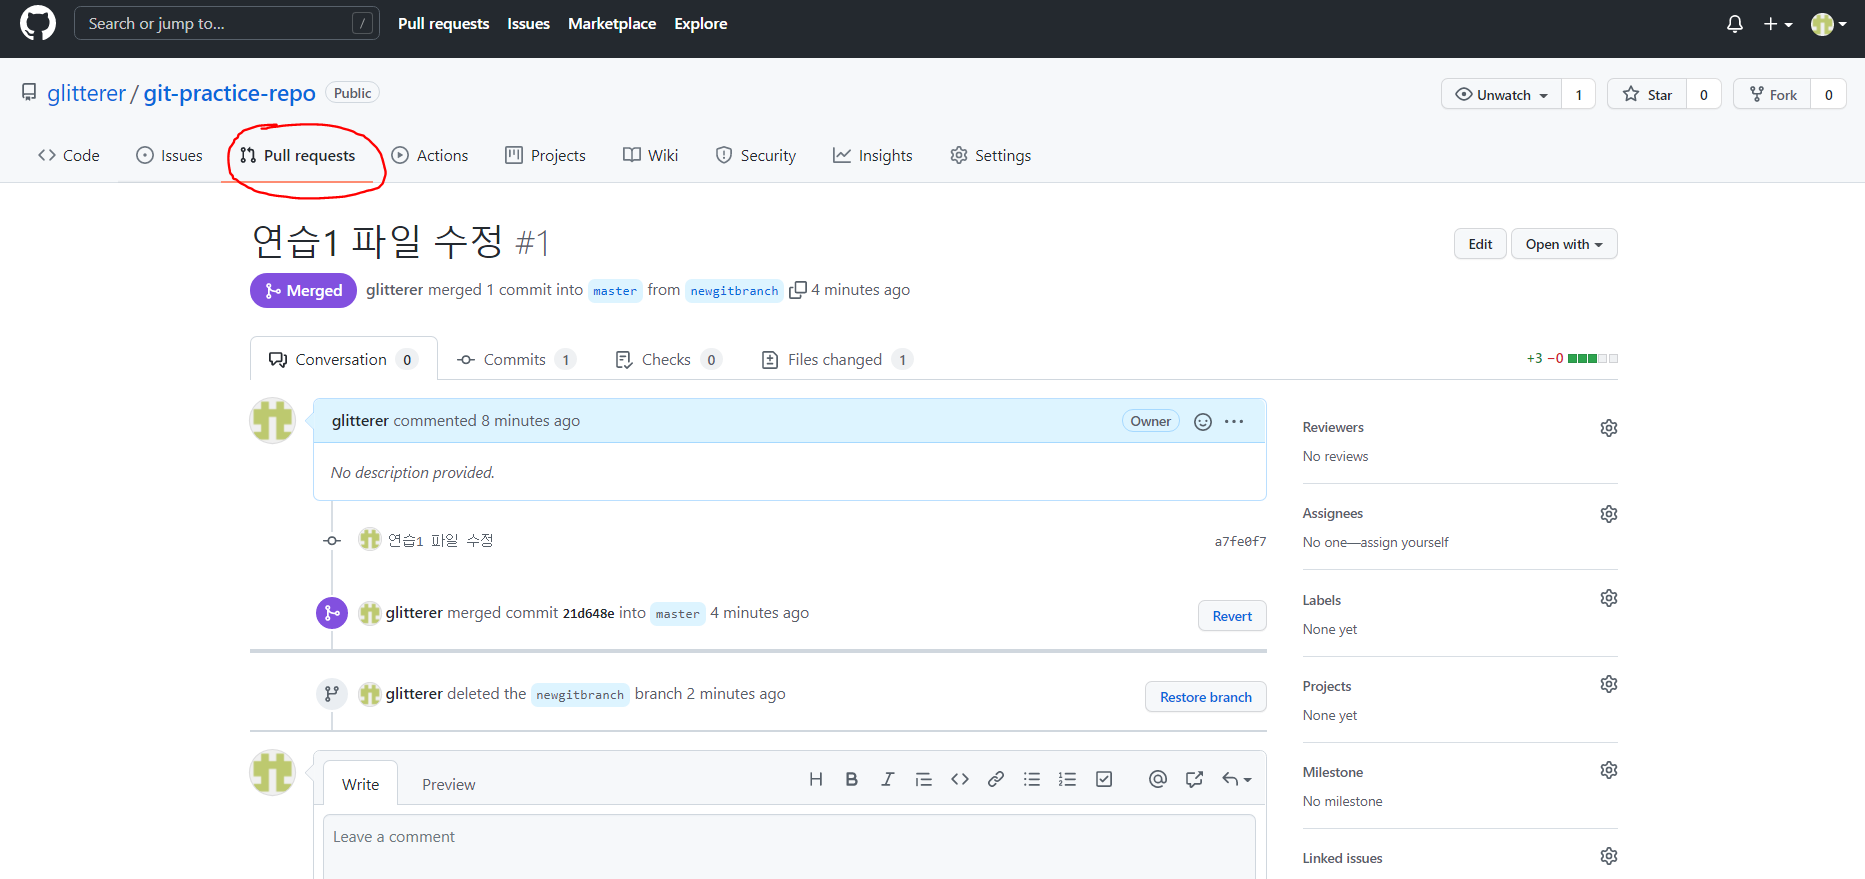
Task: Open git-practice-repo repository link
Action: (229, 93)
